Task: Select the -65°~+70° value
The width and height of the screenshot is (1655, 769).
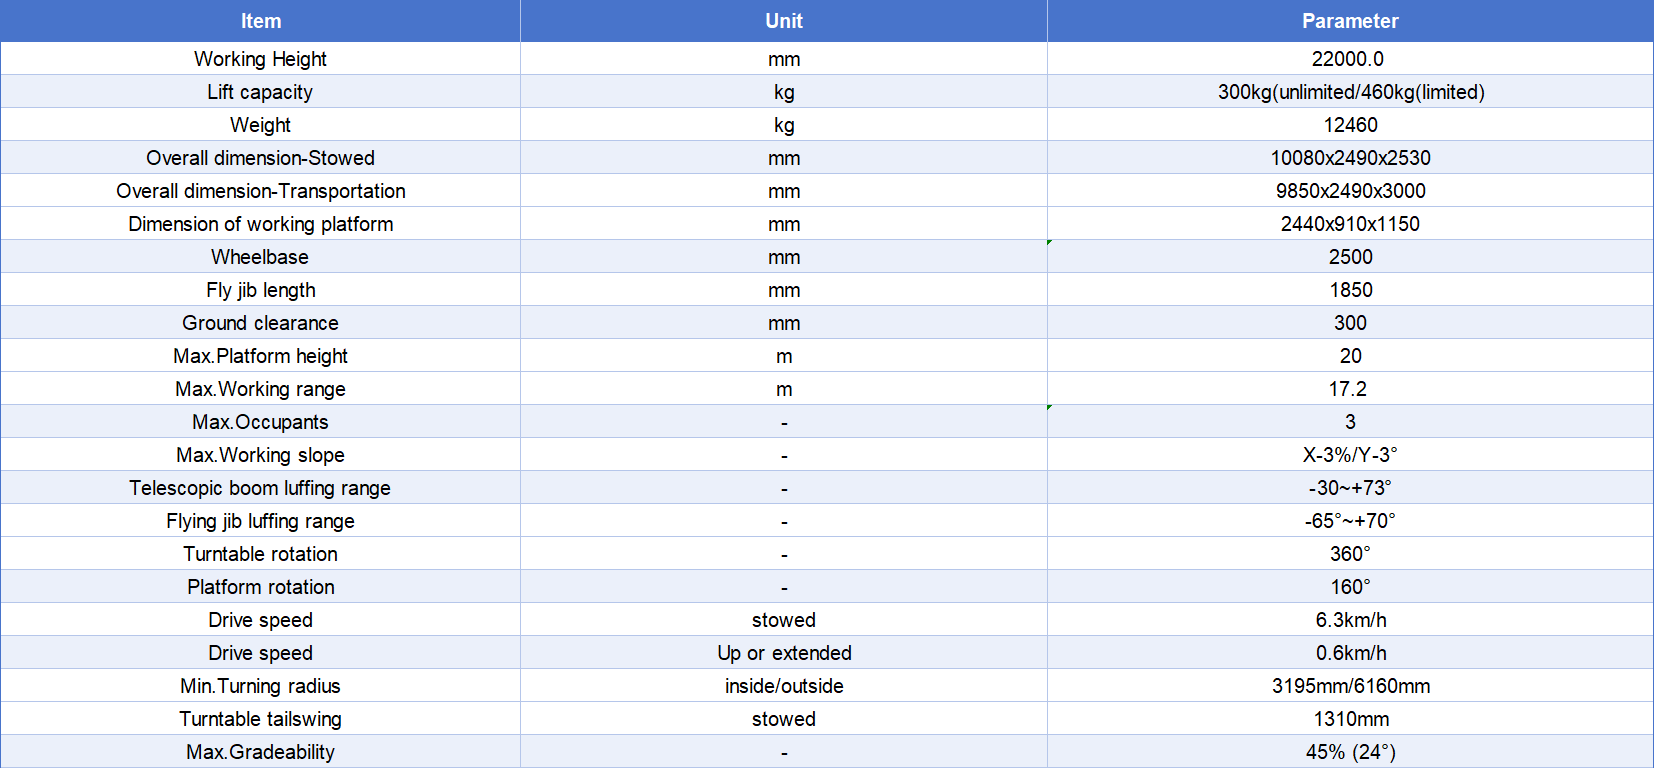Action: click(x=1350, y=521)
